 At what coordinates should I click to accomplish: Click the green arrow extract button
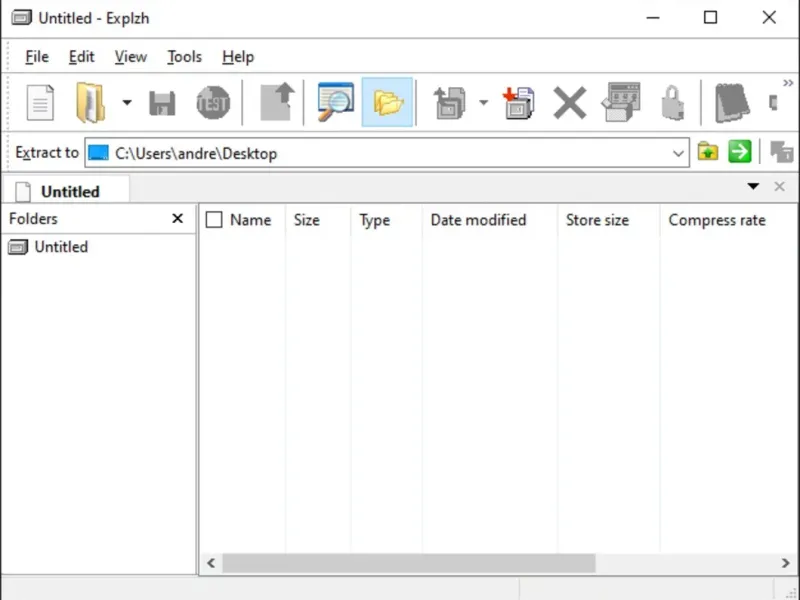[x=740, y=152]
